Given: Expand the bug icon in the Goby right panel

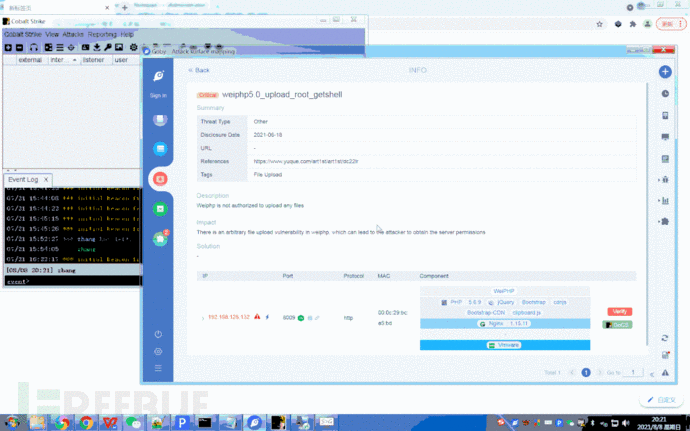Looking at the screenshot, I should [x=664, y=180].
